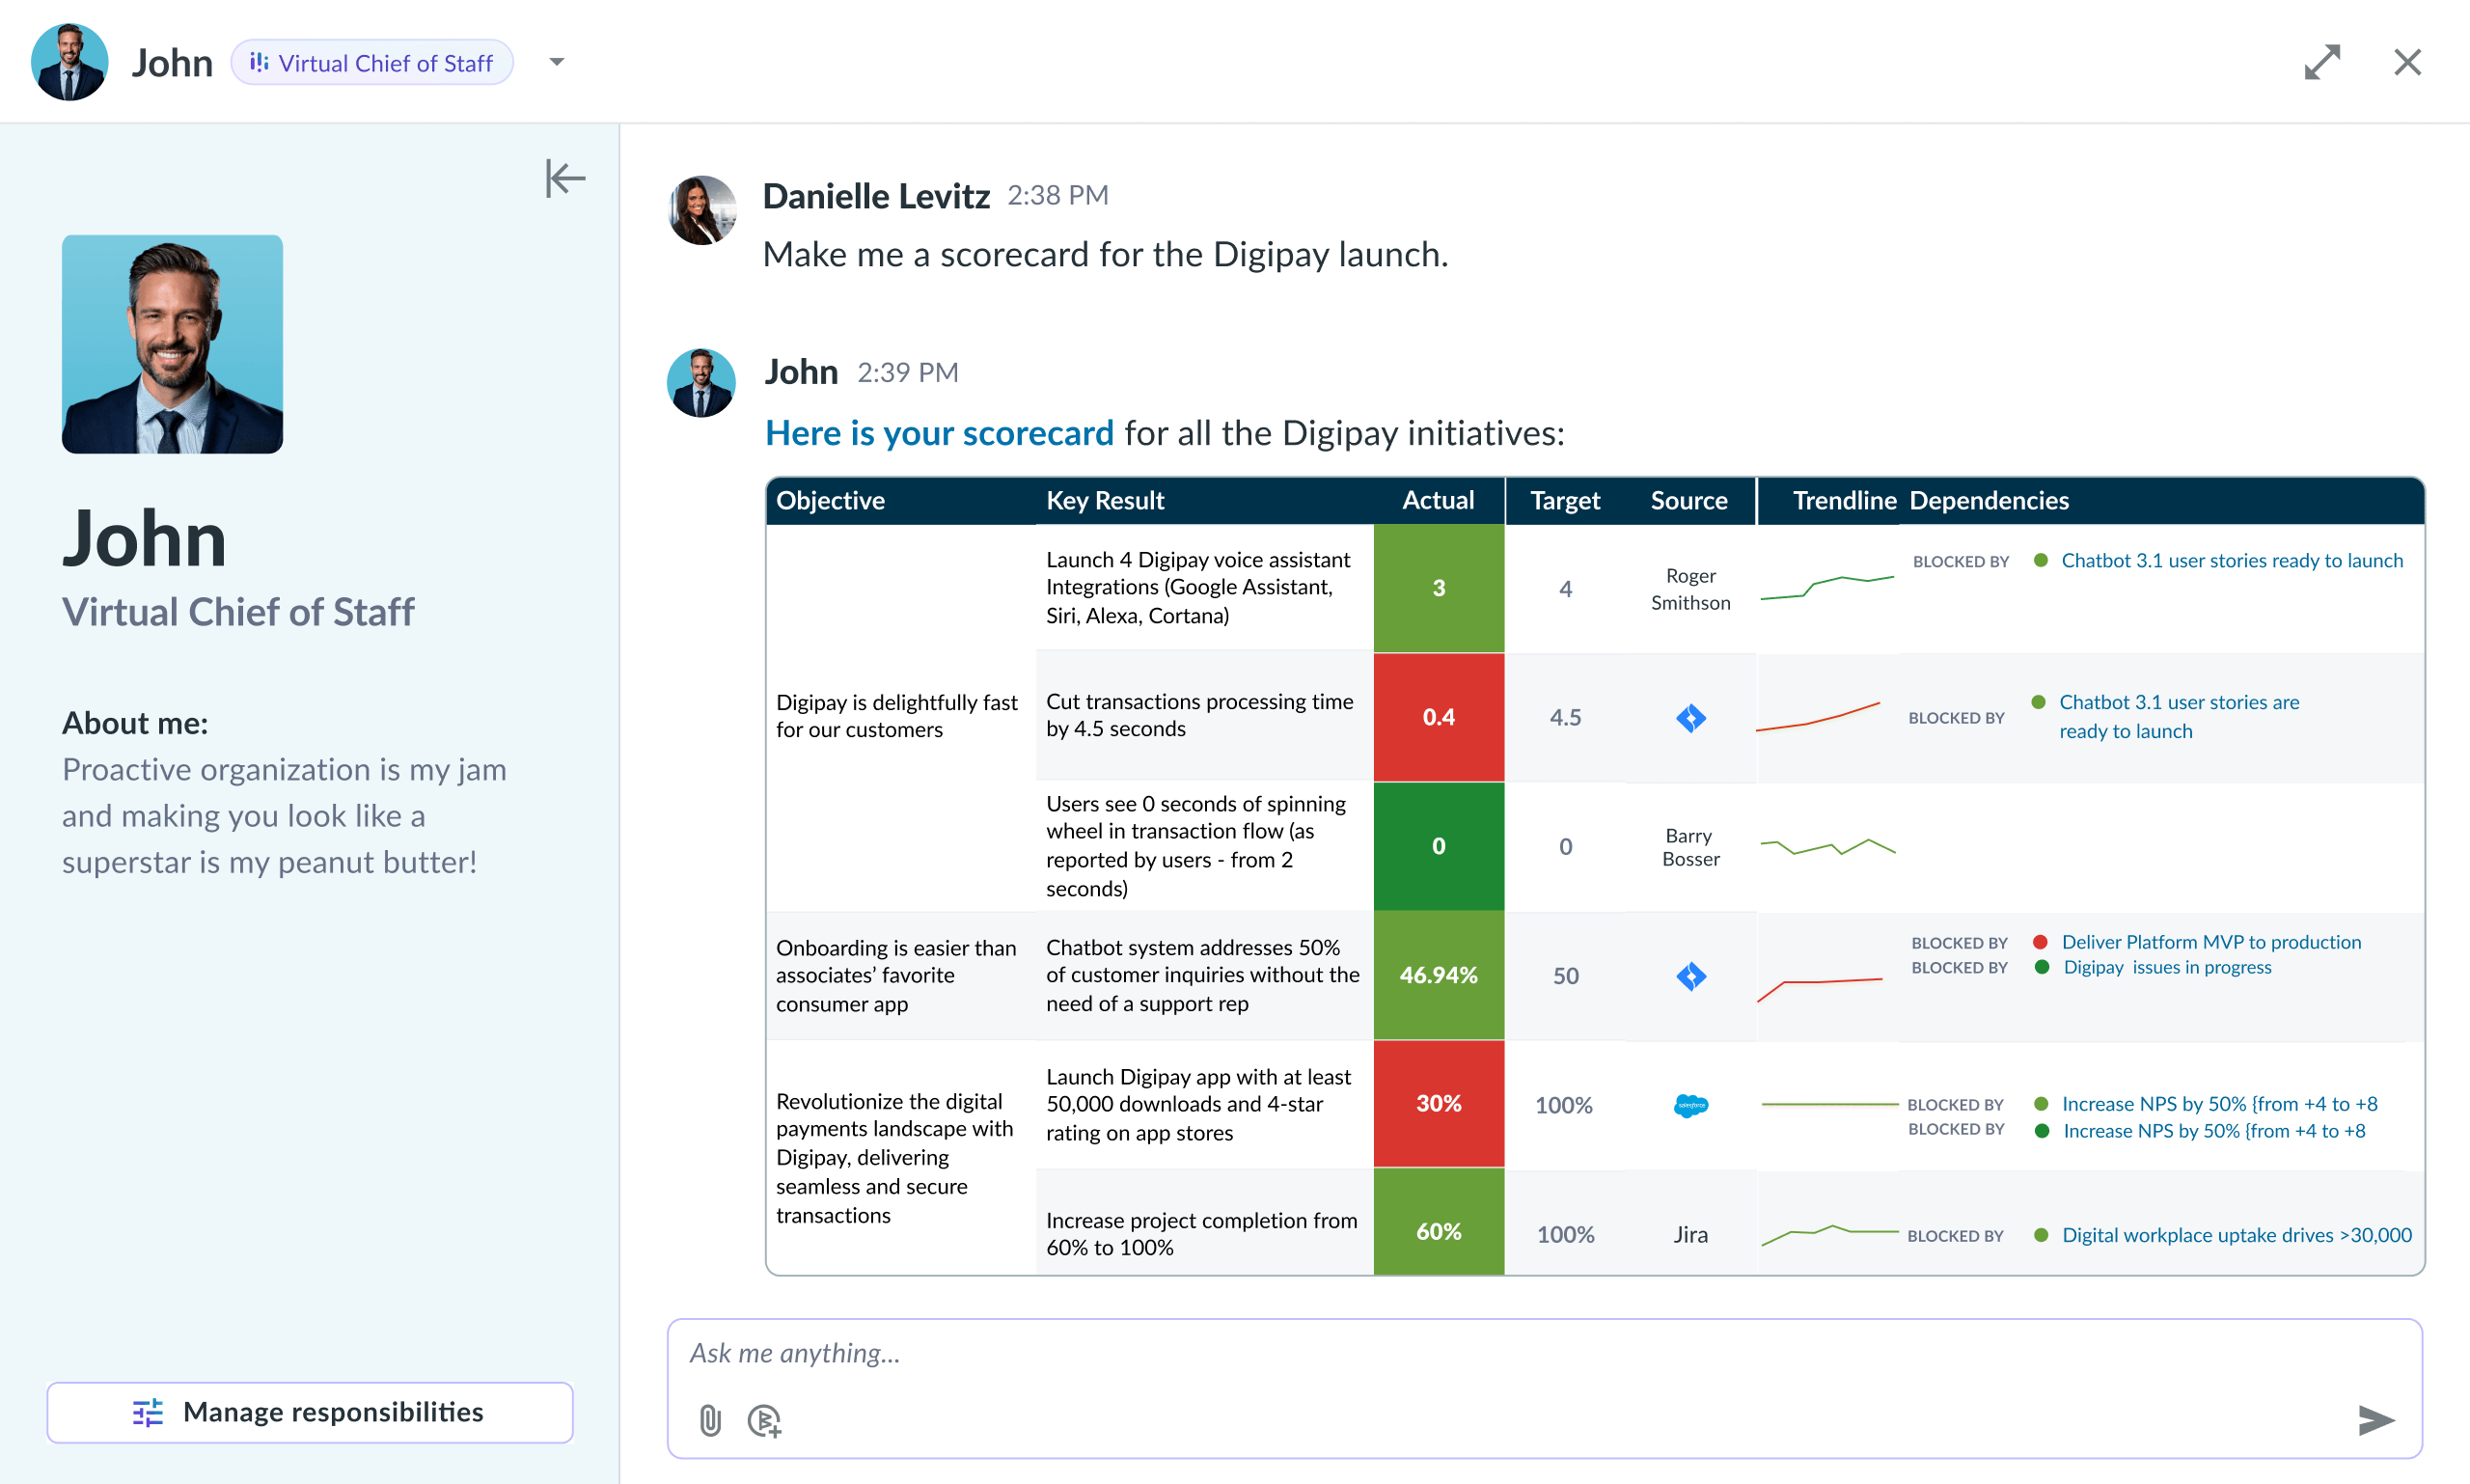
Task: Click the green Actual cell showing 3
Action: pyautogui.click(x=1438, y=588)
